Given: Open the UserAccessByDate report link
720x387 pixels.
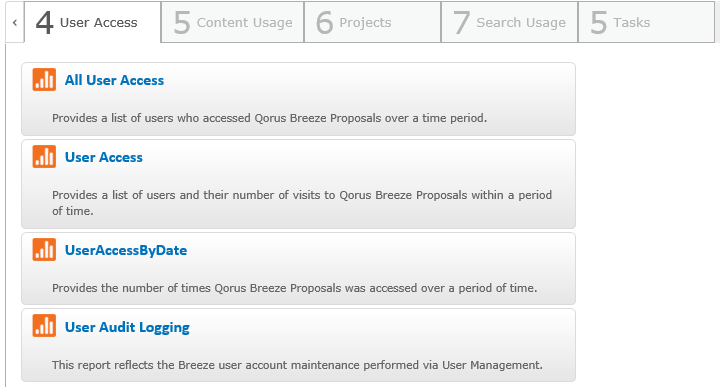Looking at the screenshot, I should 126,250.
